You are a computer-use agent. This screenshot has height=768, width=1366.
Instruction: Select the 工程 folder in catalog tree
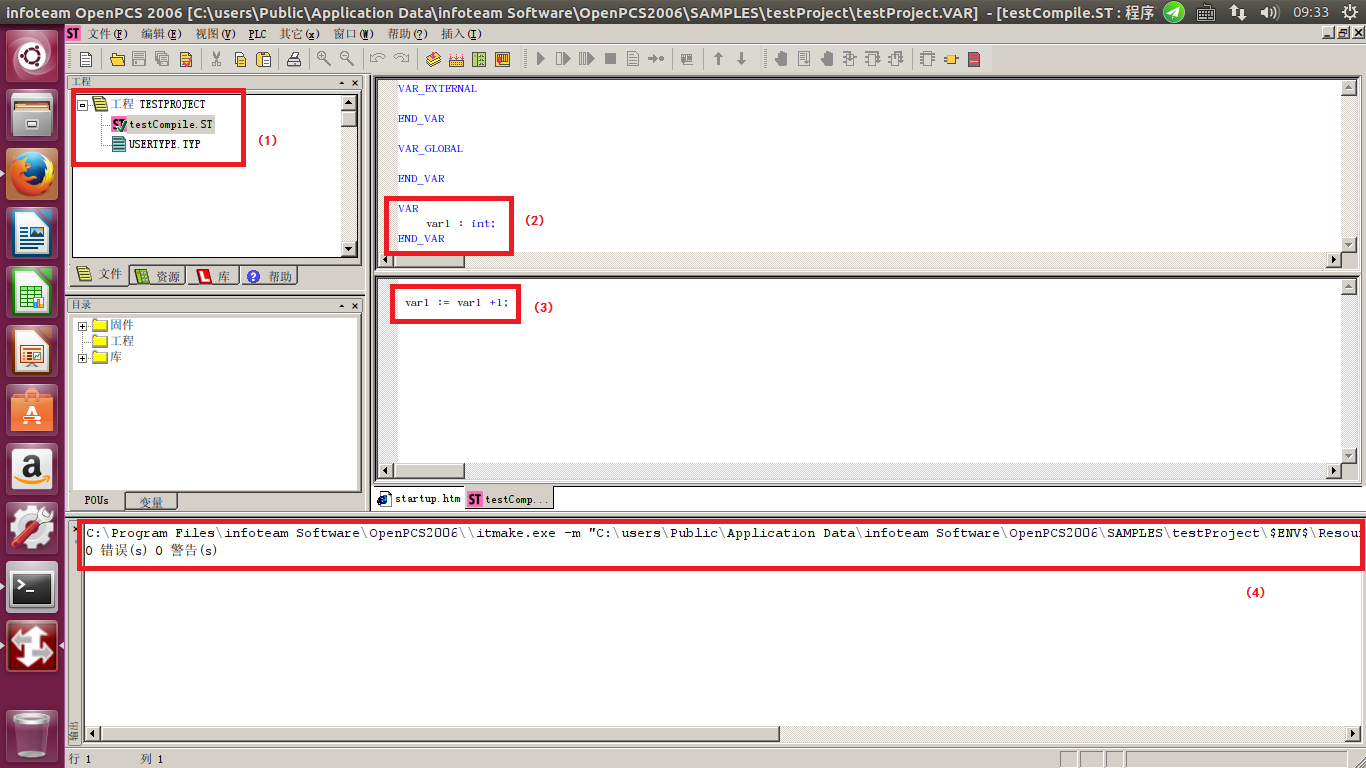112,341
